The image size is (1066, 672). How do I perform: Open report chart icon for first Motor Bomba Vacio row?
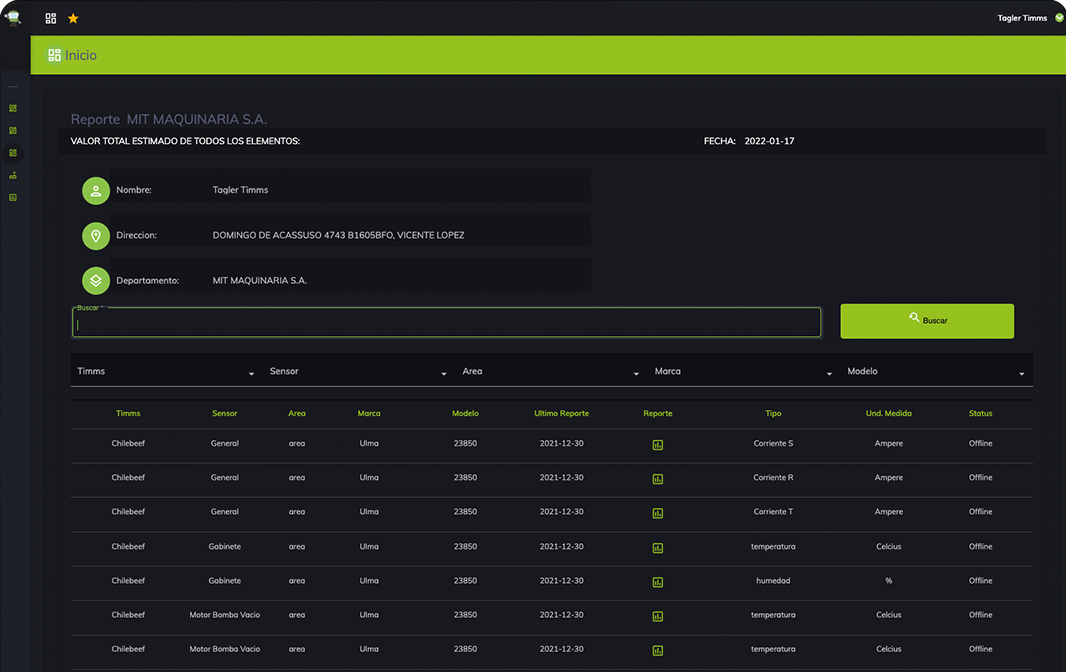click(x=657, y=616)
